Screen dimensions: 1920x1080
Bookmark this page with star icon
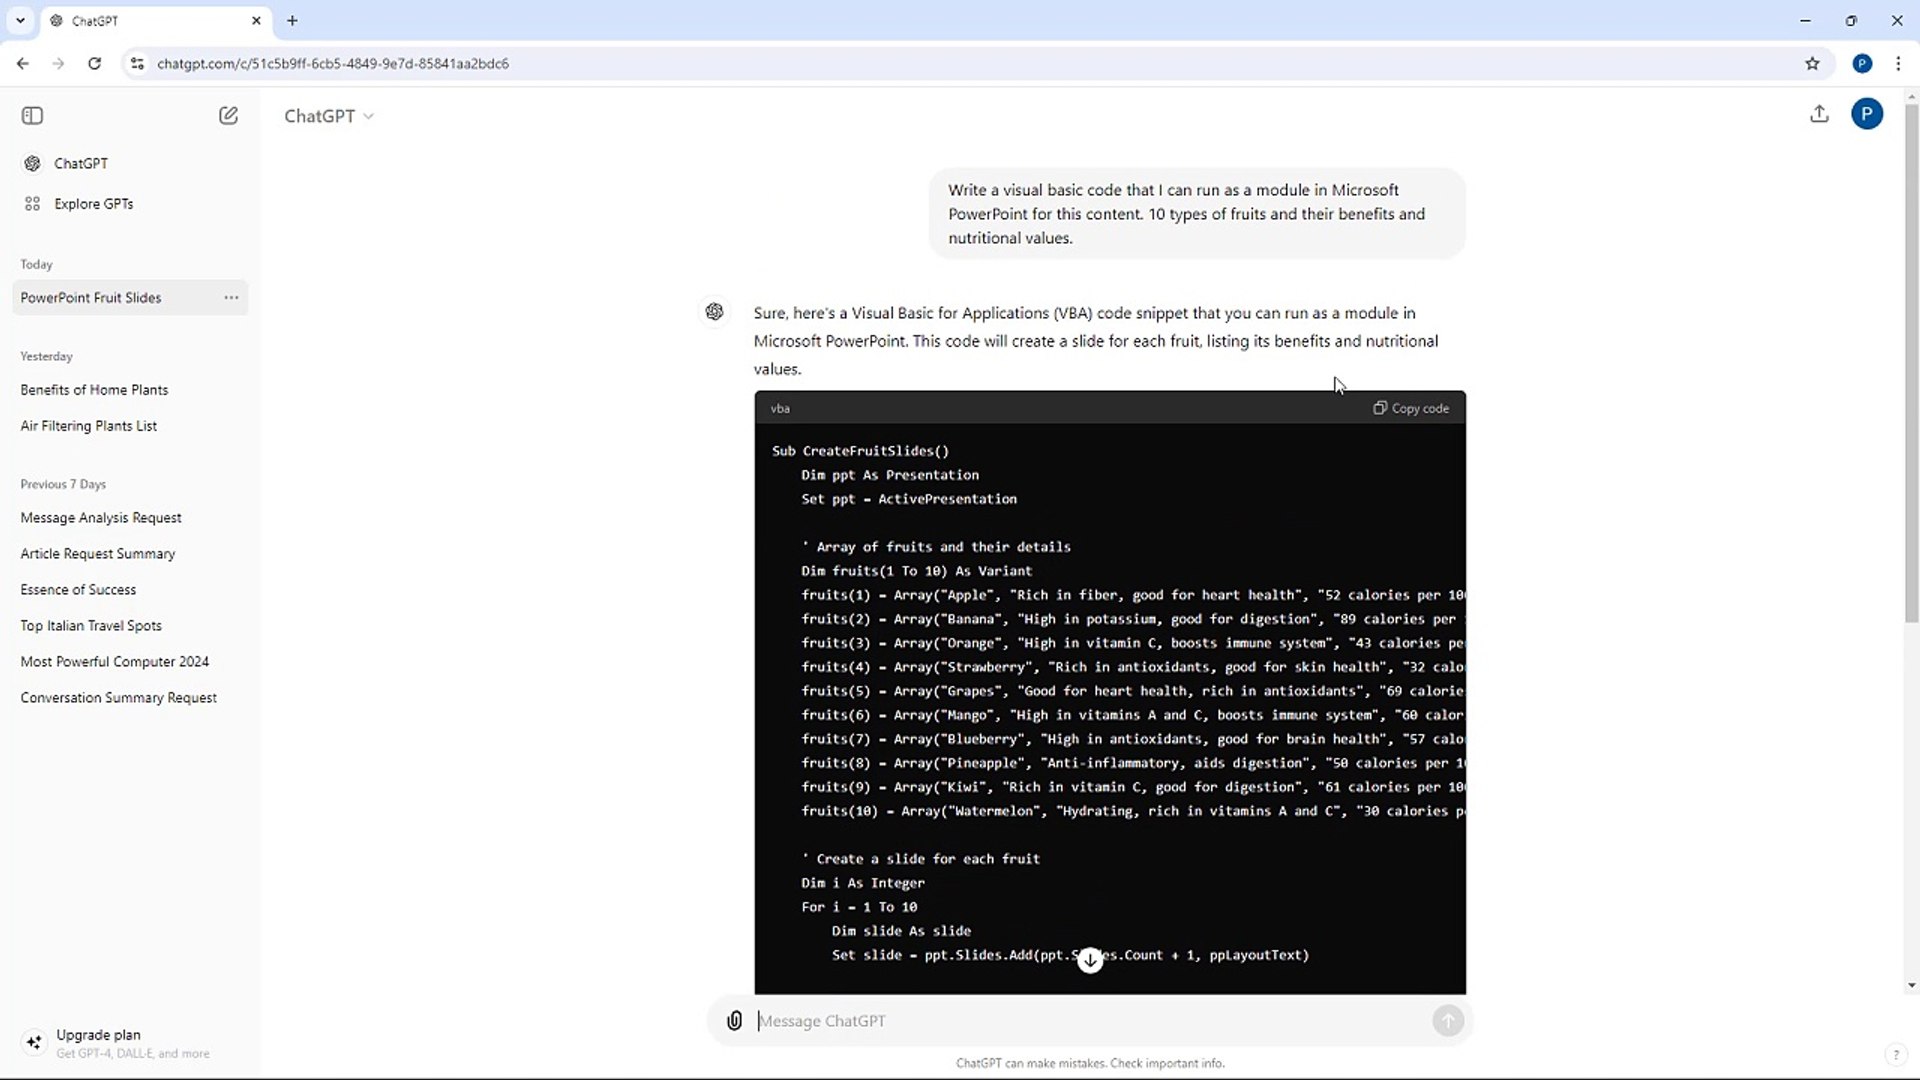[1812, 64]
